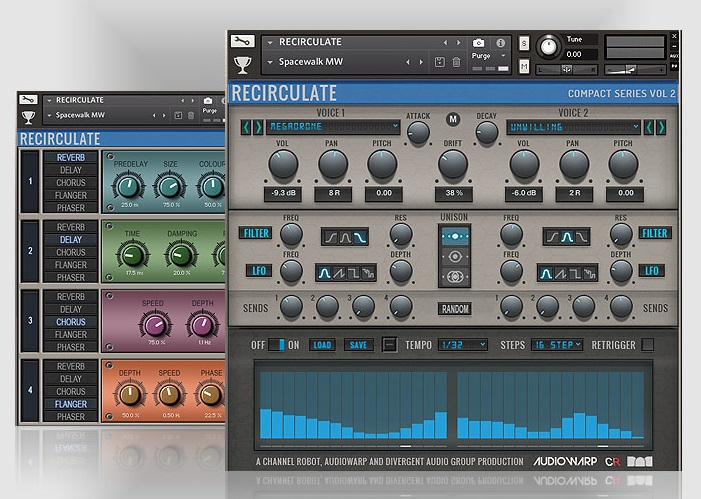Click the RANDOM button
Viewport: 701px width, 499px height.
[455, 309]
